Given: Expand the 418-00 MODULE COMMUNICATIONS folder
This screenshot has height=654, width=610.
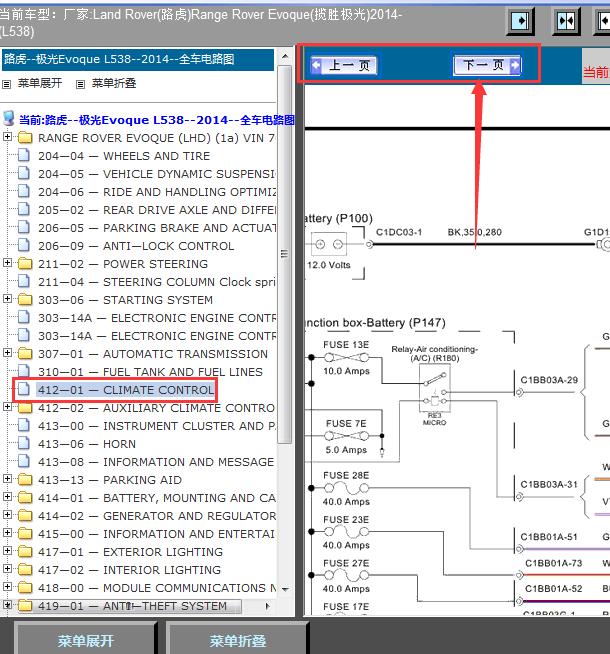Looking at the screenshot, I should tap(7, 586).
